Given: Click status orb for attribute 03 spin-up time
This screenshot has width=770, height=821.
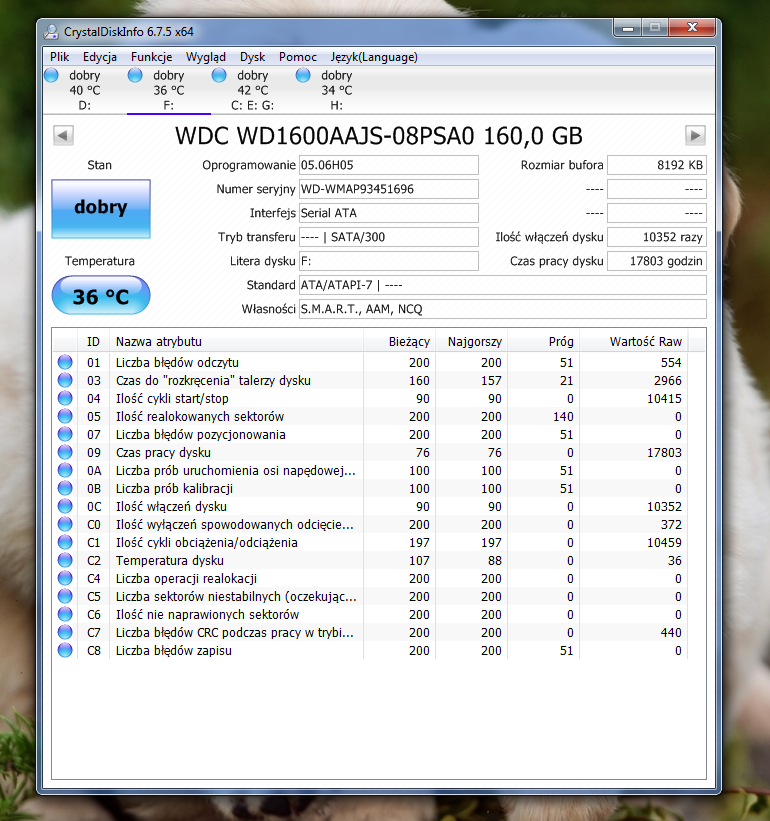Looking at the screenshot, I should click(x=65, y=380).
